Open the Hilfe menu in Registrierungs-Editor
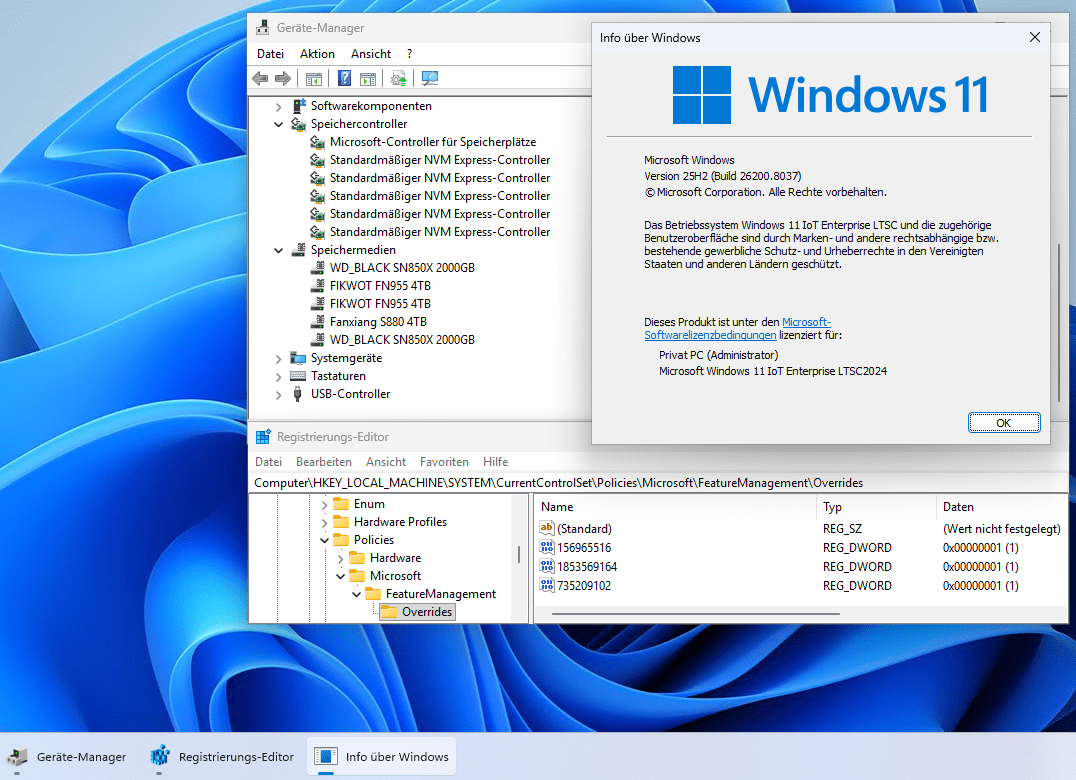This screenshot has height=780, width=1076. coord(495,462)
